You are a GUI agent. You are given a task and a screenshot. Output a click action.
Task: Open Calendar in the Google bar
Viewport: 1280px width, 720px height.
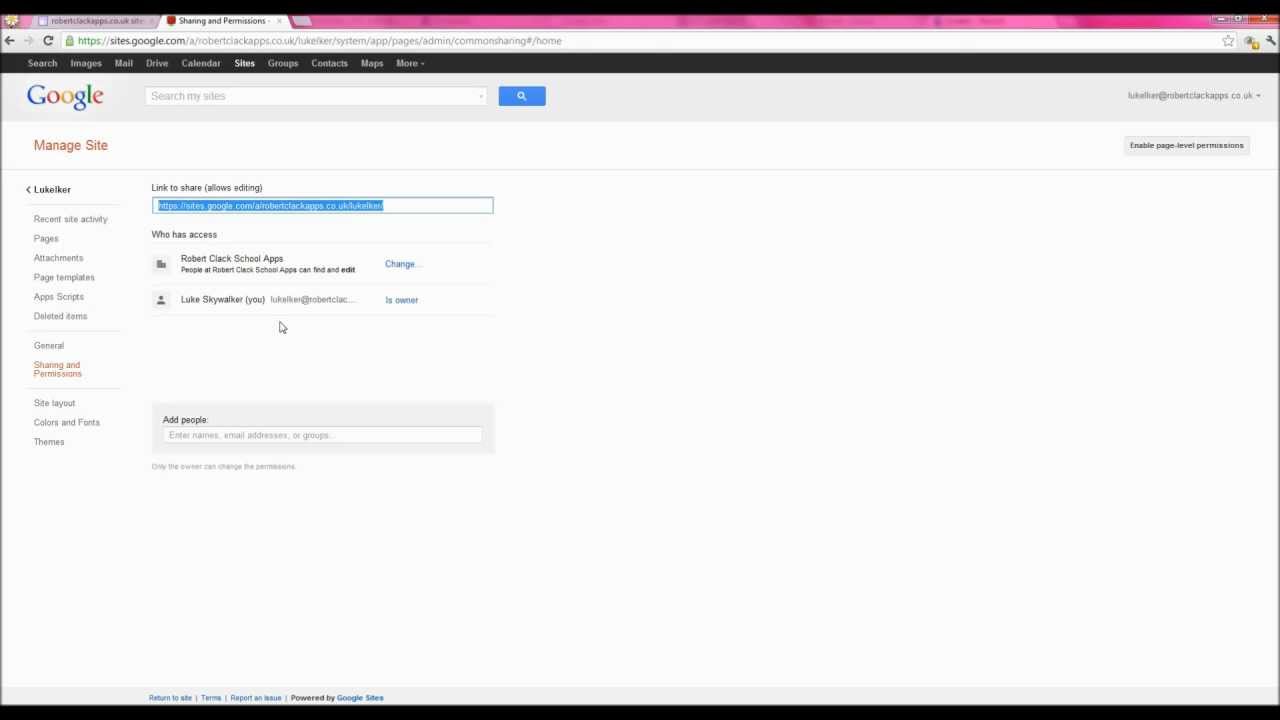click(201, 63)
